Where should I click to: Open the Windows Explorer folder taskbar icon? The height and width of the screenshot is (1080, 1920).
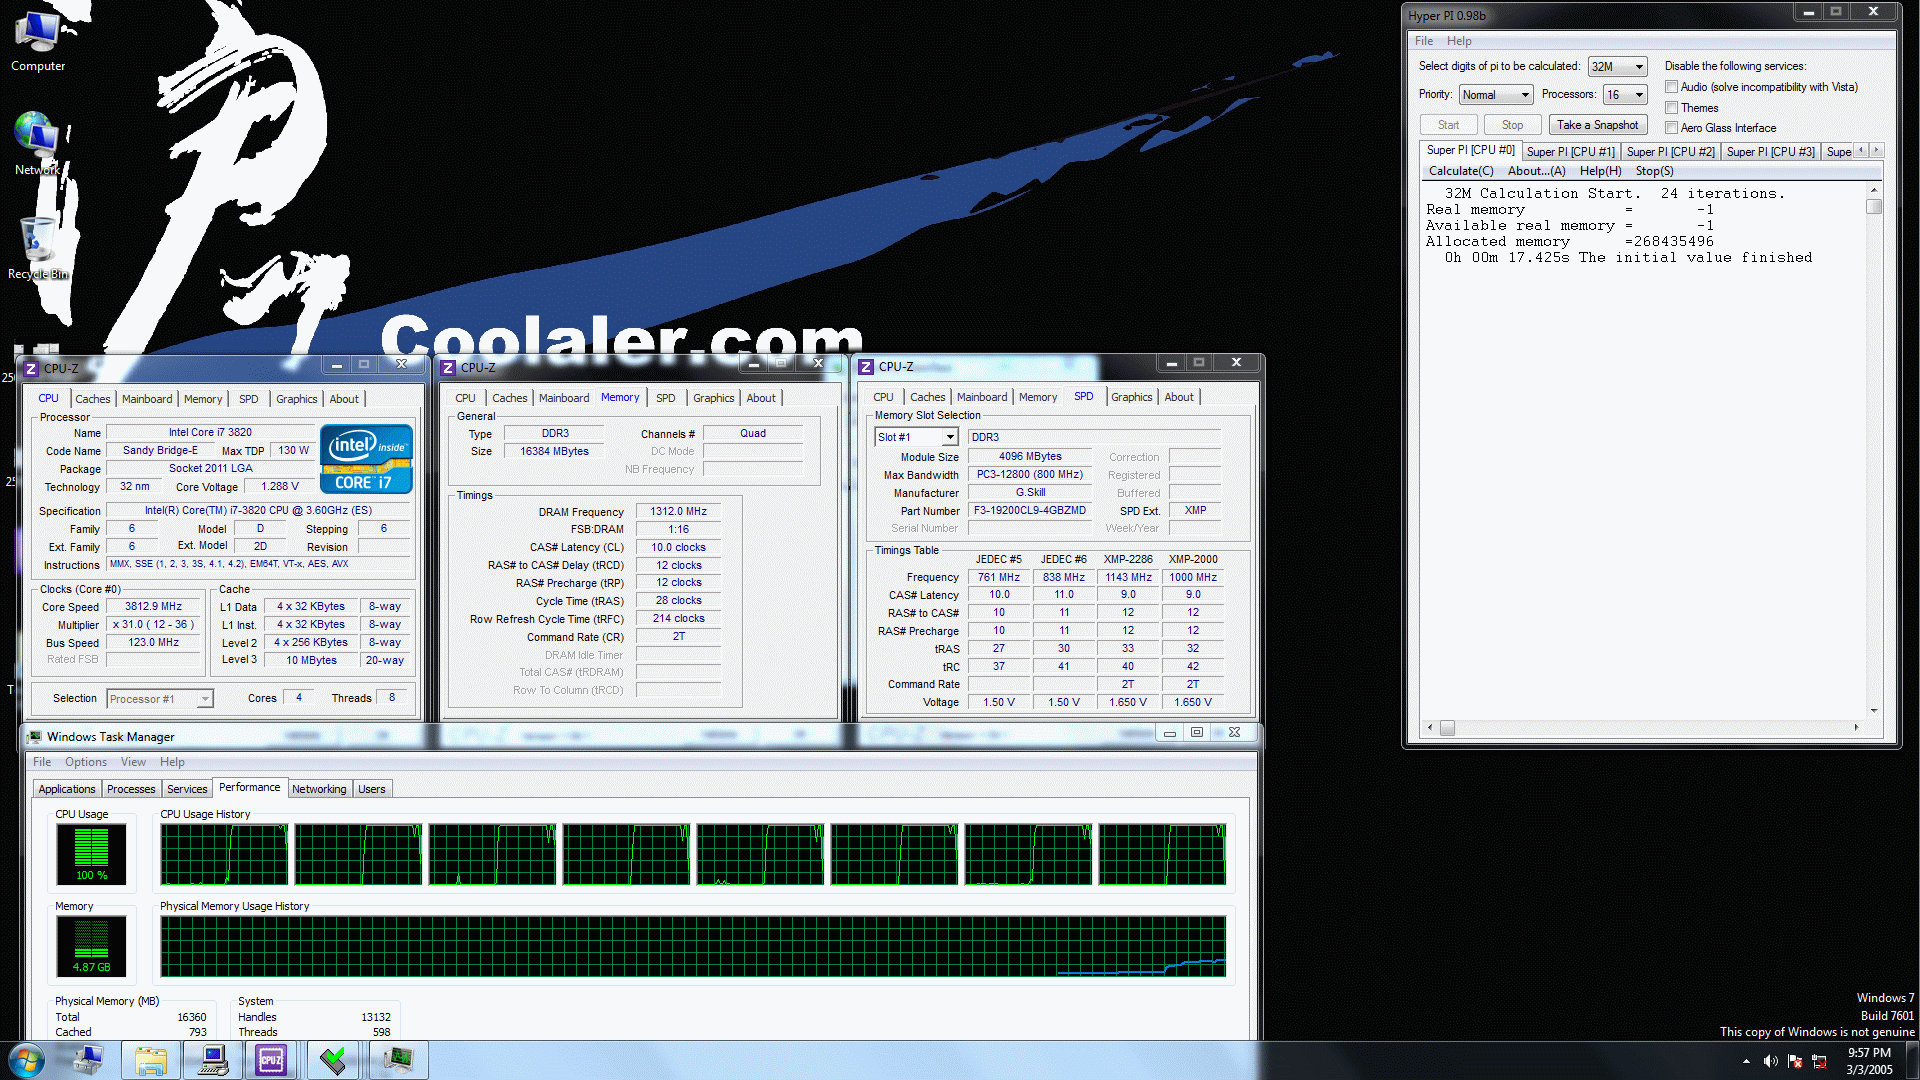coord(151,1060)
